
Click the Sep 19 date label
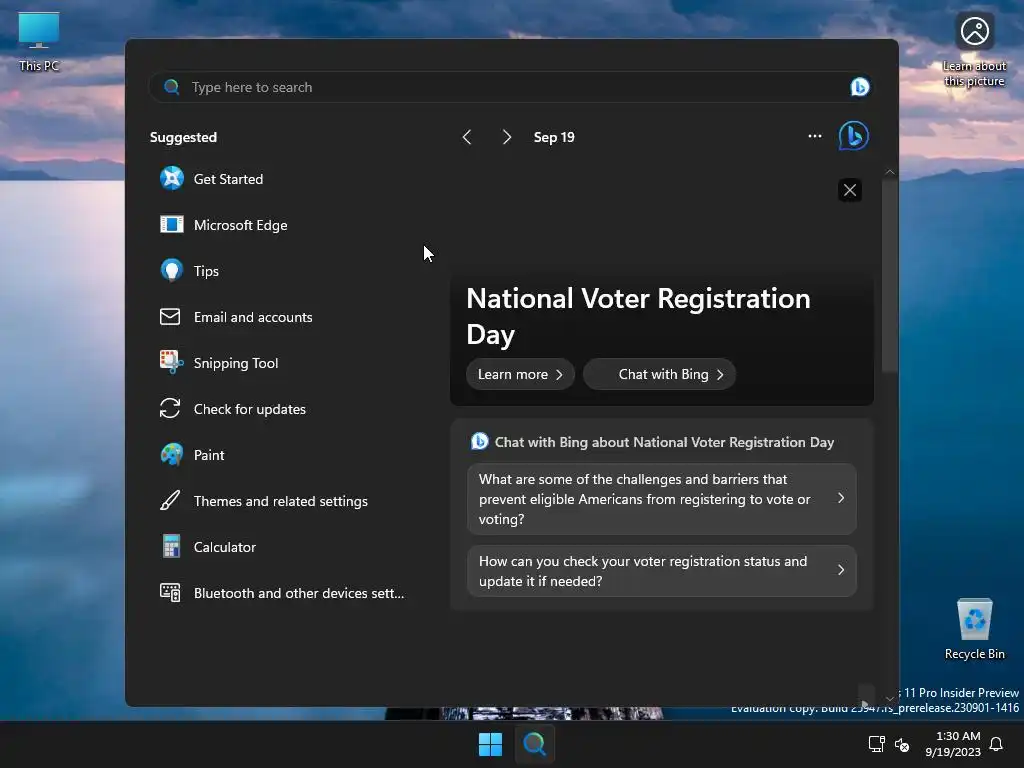pos(554,137)
